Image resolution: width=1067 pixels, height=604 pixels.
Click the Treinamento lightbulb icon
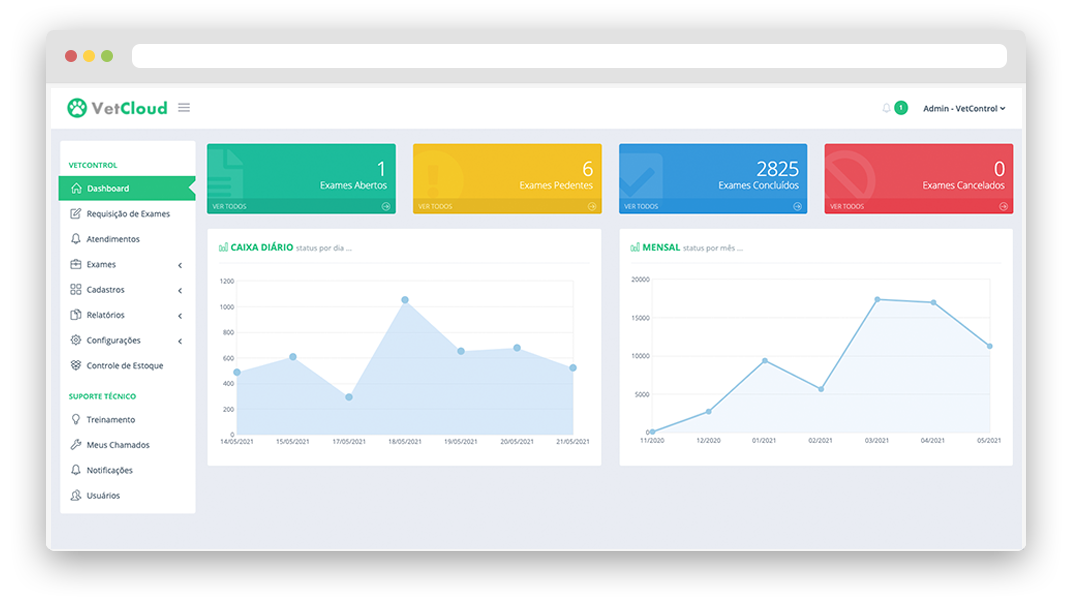76,420
